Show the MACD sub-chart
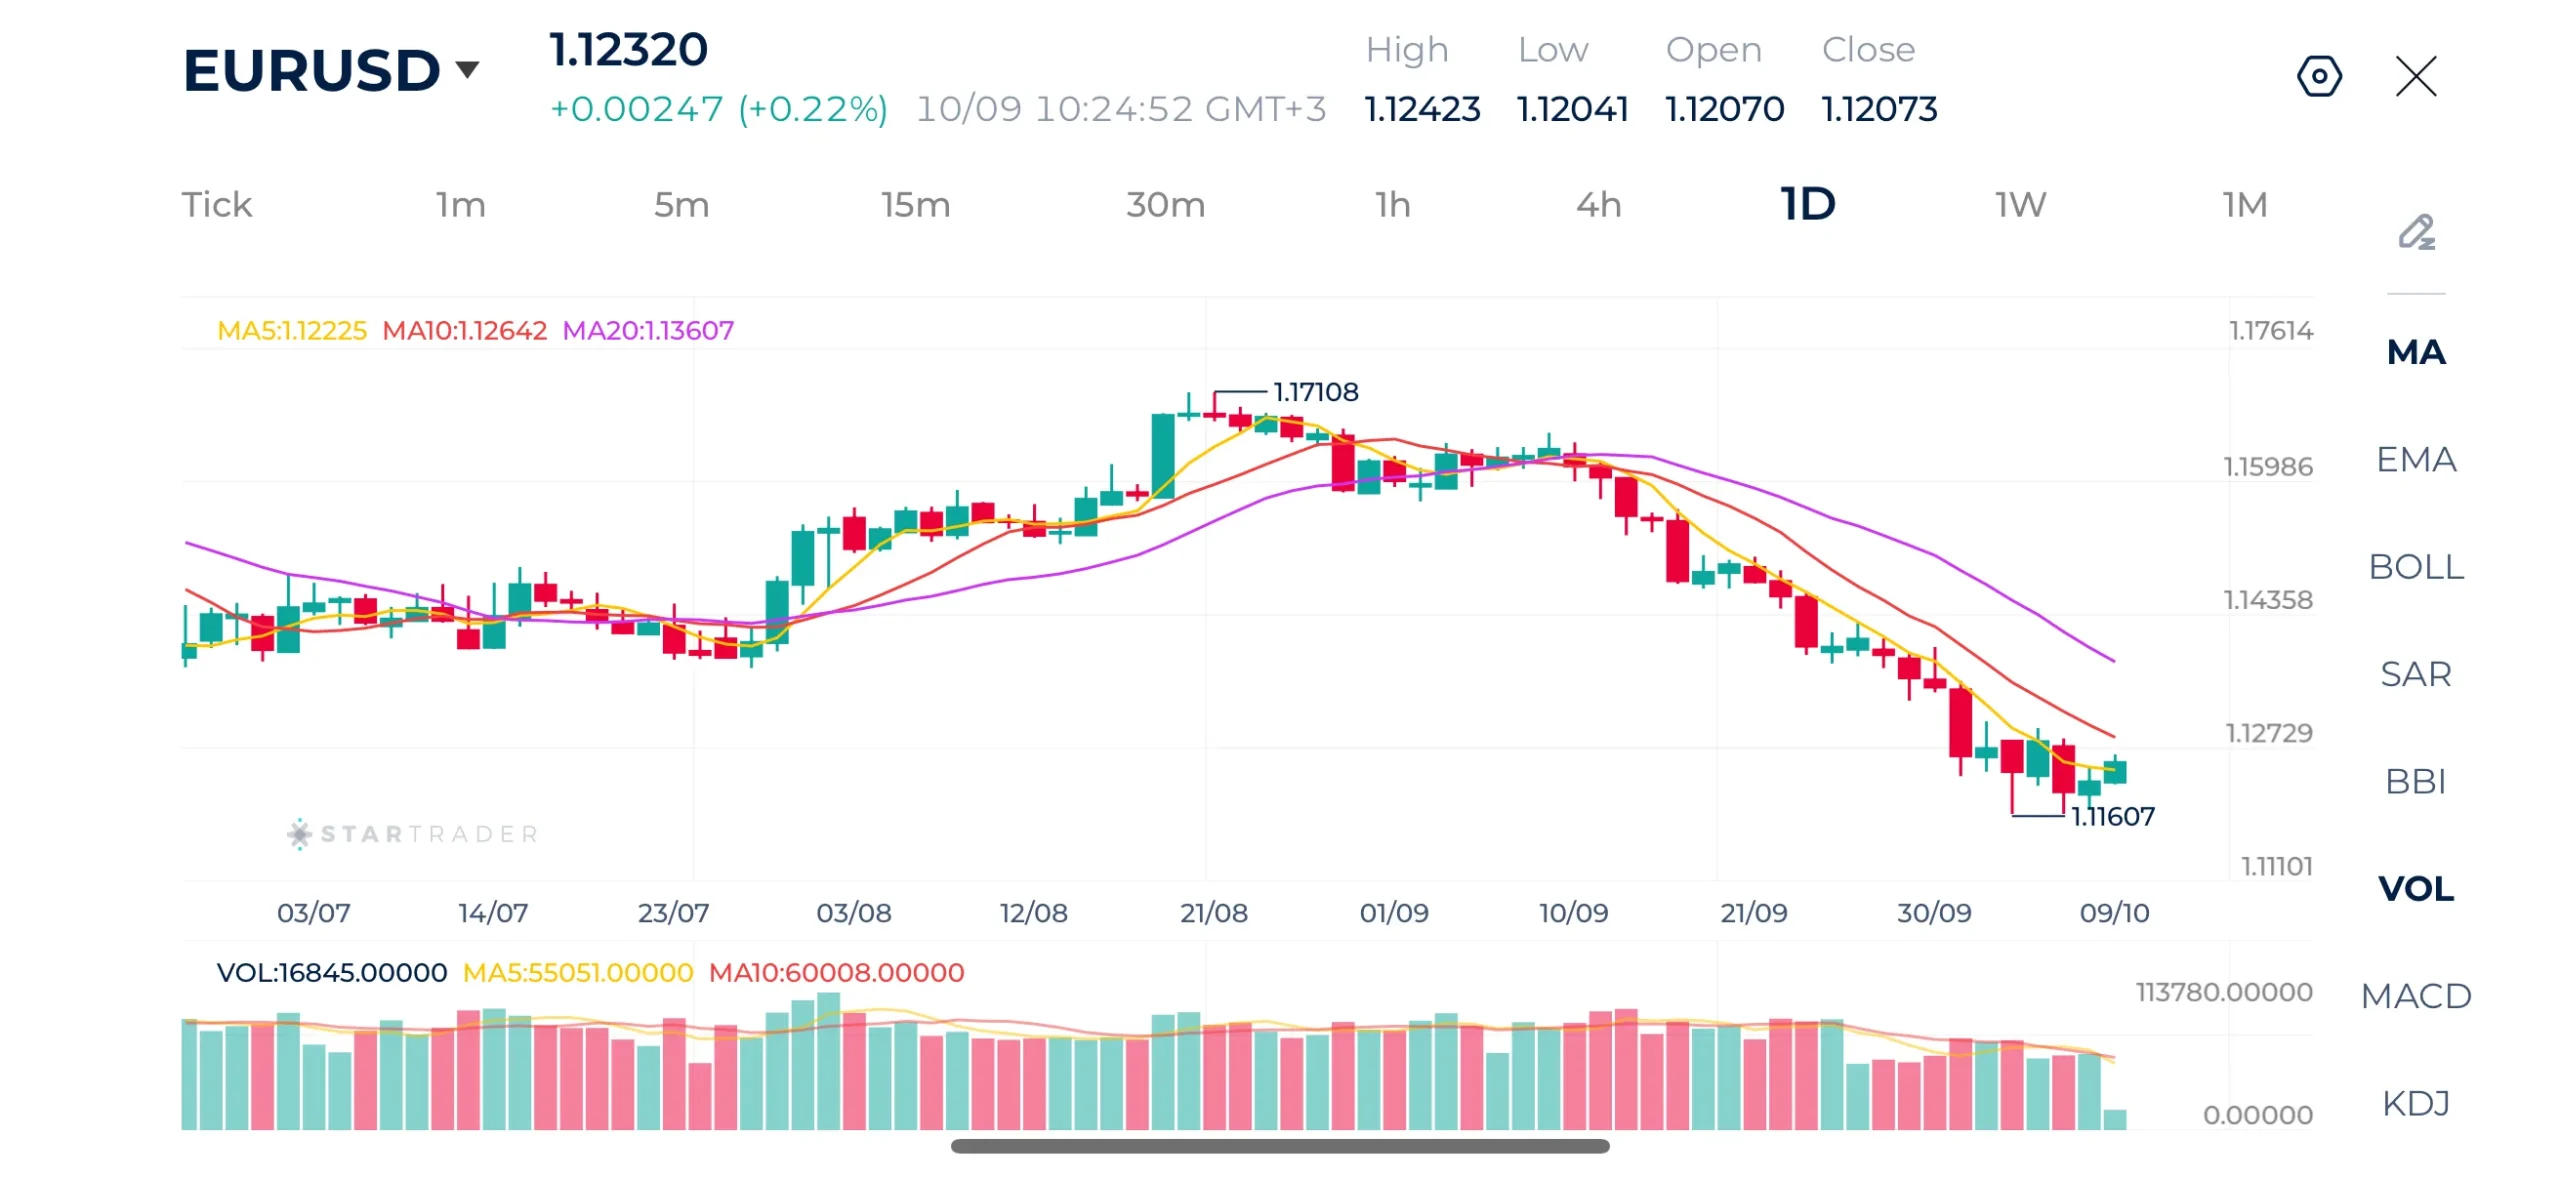Viewport: 2560px width, 1177px height. tap(2415, 996)
